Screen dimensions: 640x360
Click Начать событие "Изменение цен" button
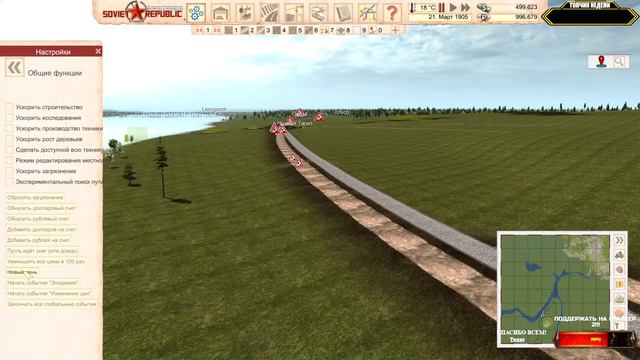(49, 293)
